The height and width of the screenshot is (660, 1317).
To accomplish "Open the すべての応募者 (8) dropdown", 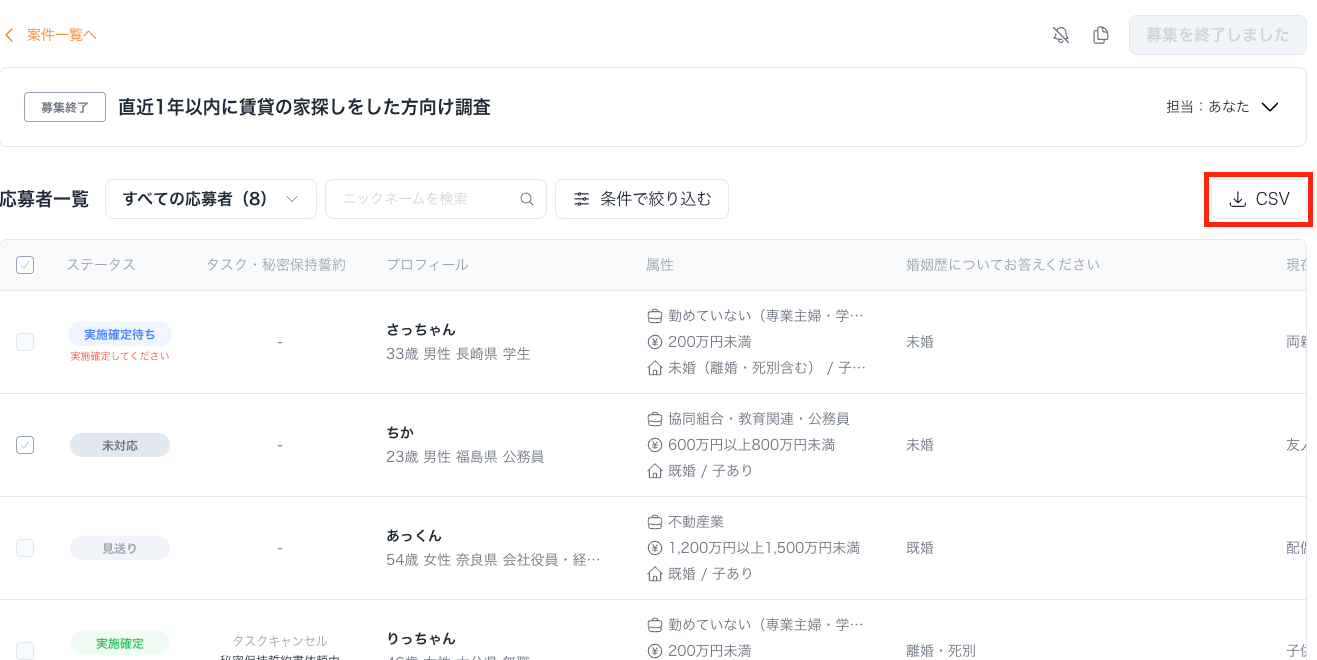I will [x=210, y=199].
